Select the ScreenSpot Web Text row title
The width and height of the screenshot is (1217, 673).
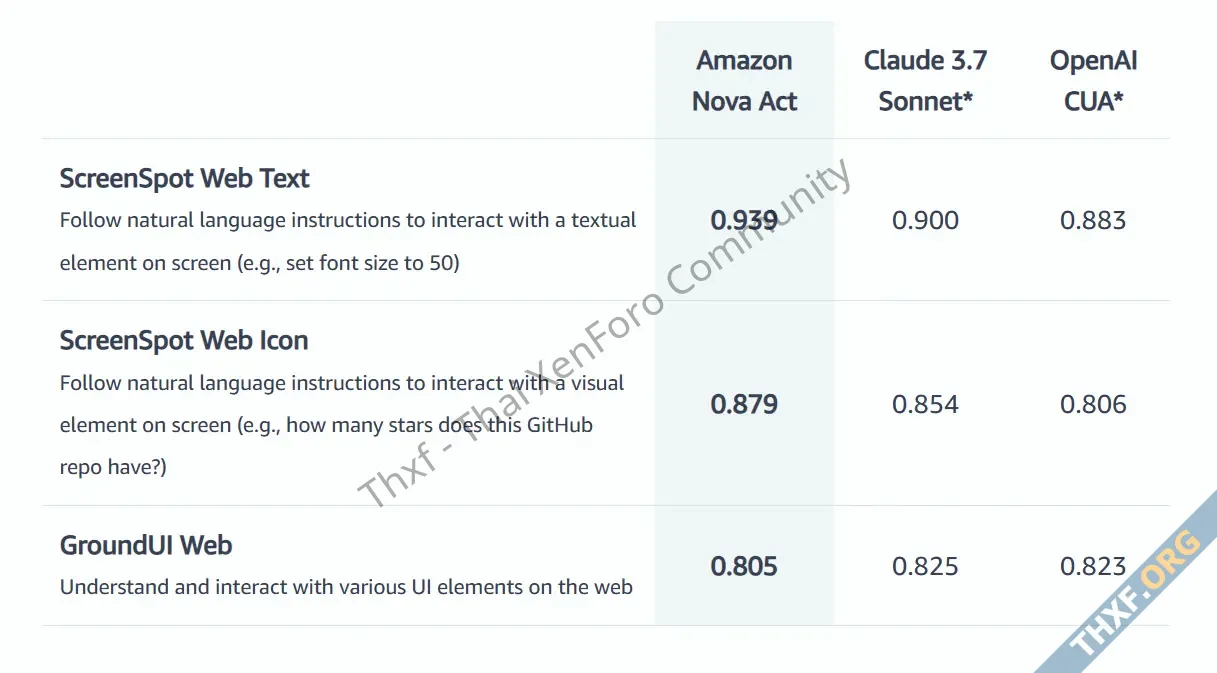click(185, 179)
